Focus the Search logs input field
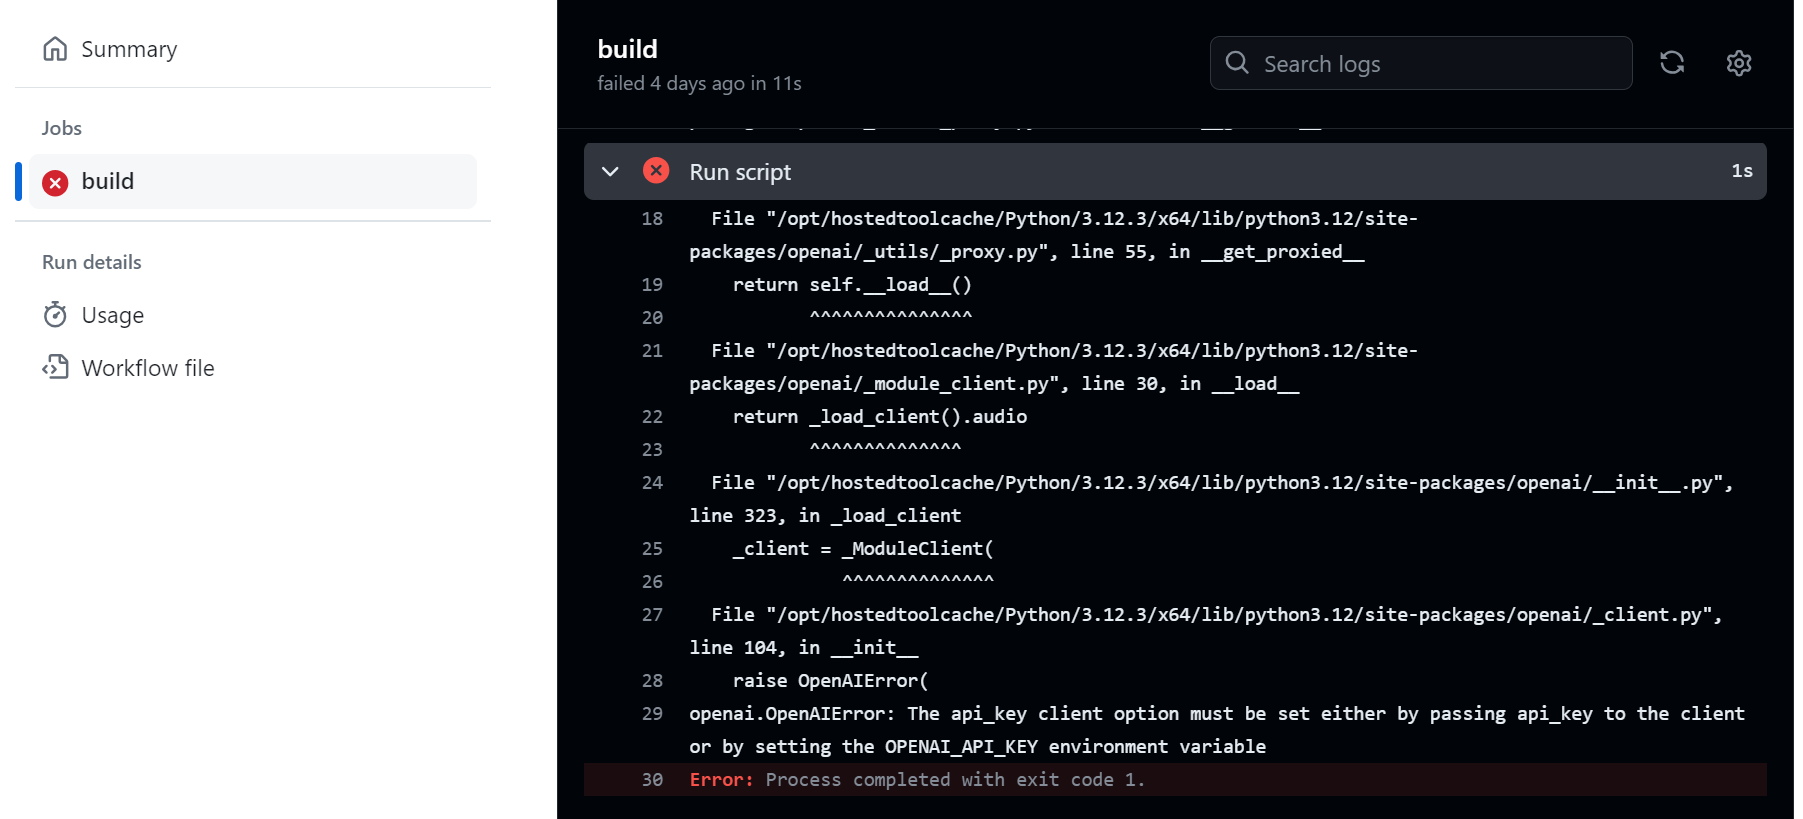This screenshot has width=1803, height=819. 1421,63
